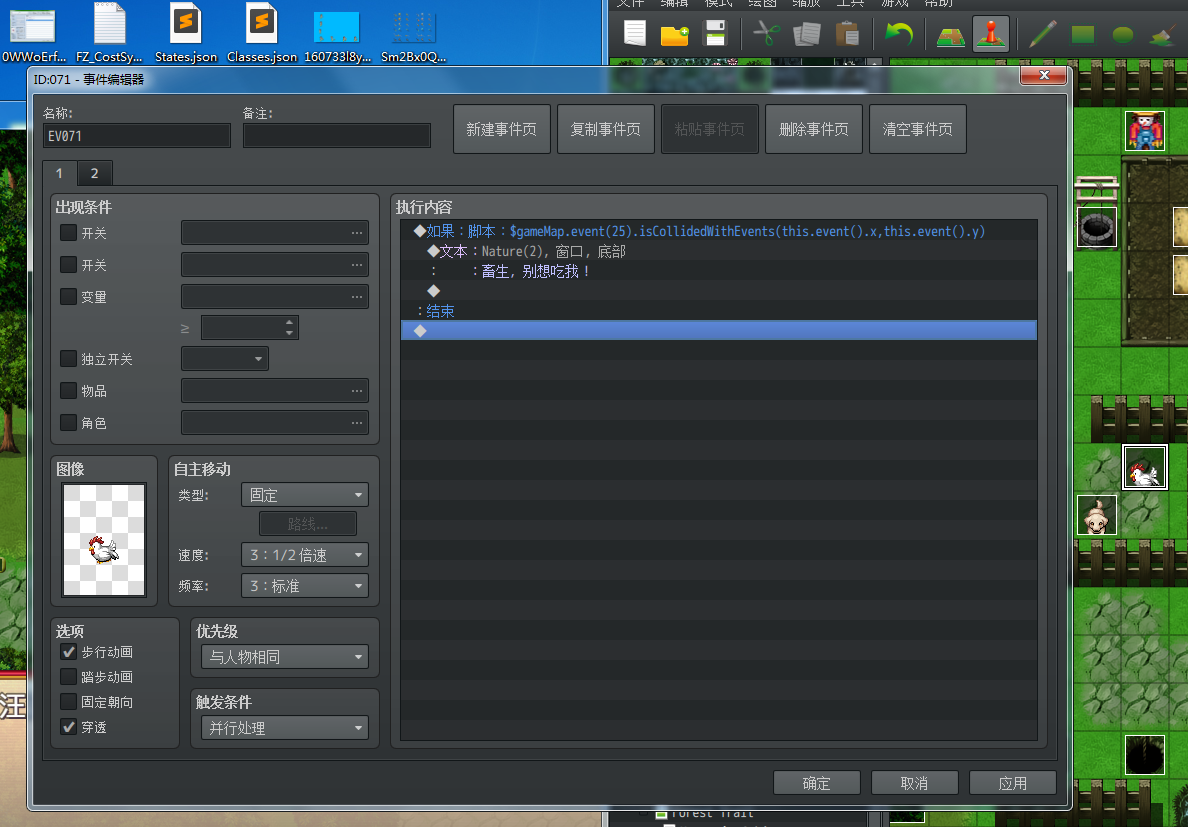The height and width of the screenshot is (827, 1188).
Task: Open the States.json desktop file
Action: click(186, 33)
